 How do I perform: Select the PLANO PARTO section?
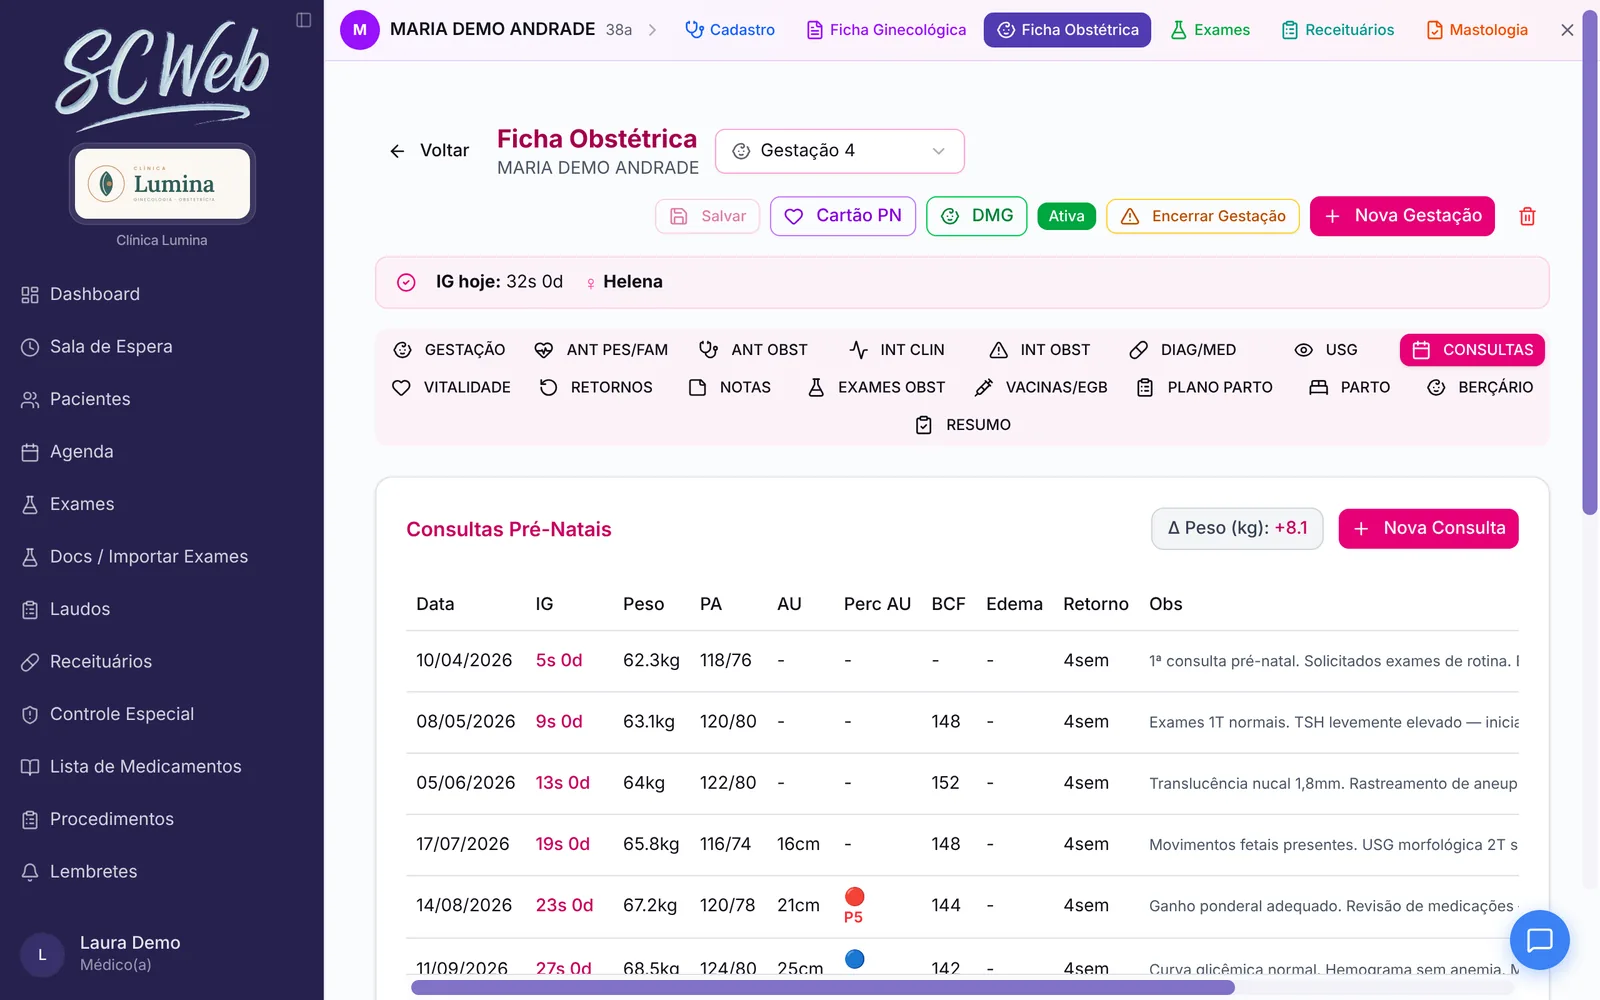tap(1205, 387)
